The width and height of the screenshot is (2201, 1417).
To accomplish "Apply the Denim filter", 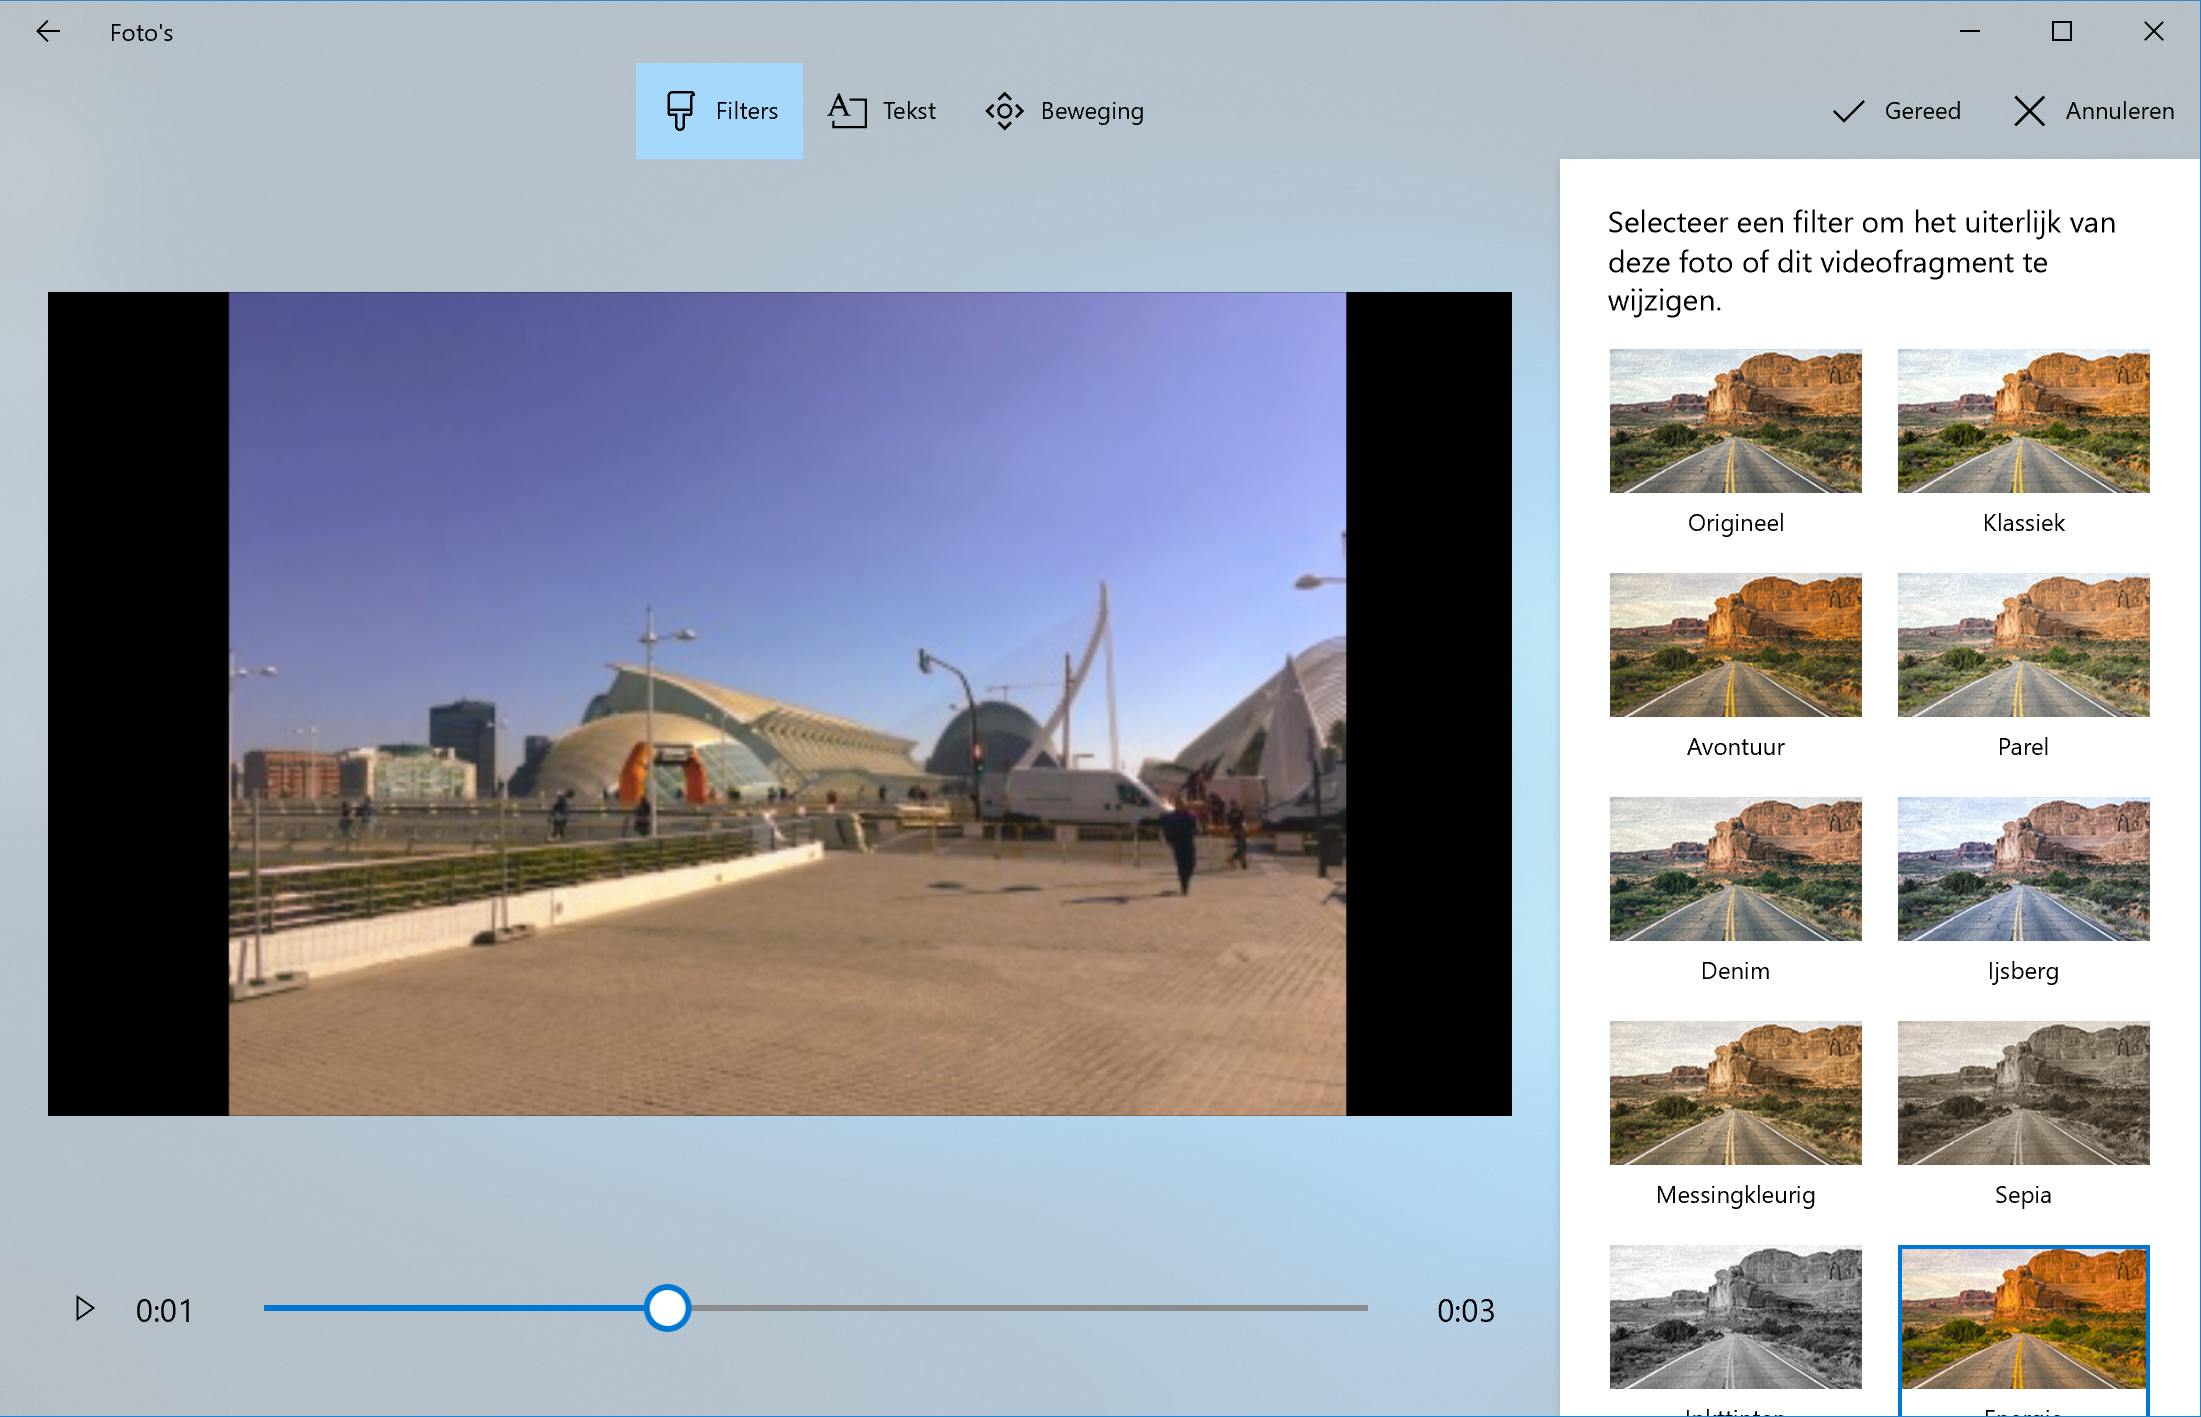I will pyautogui.click(x=1735, y=869).
